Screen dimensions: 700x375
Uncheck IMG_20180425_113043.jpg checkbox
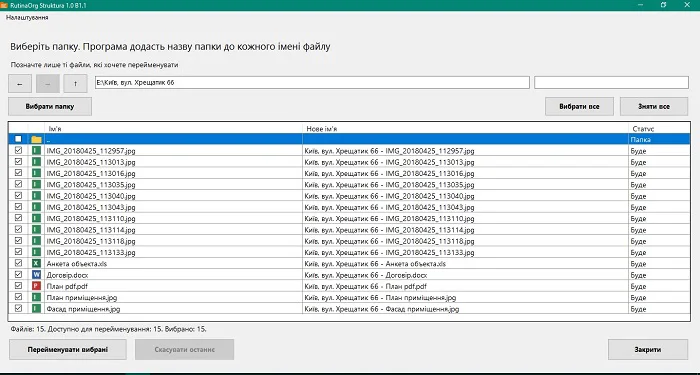18,207
